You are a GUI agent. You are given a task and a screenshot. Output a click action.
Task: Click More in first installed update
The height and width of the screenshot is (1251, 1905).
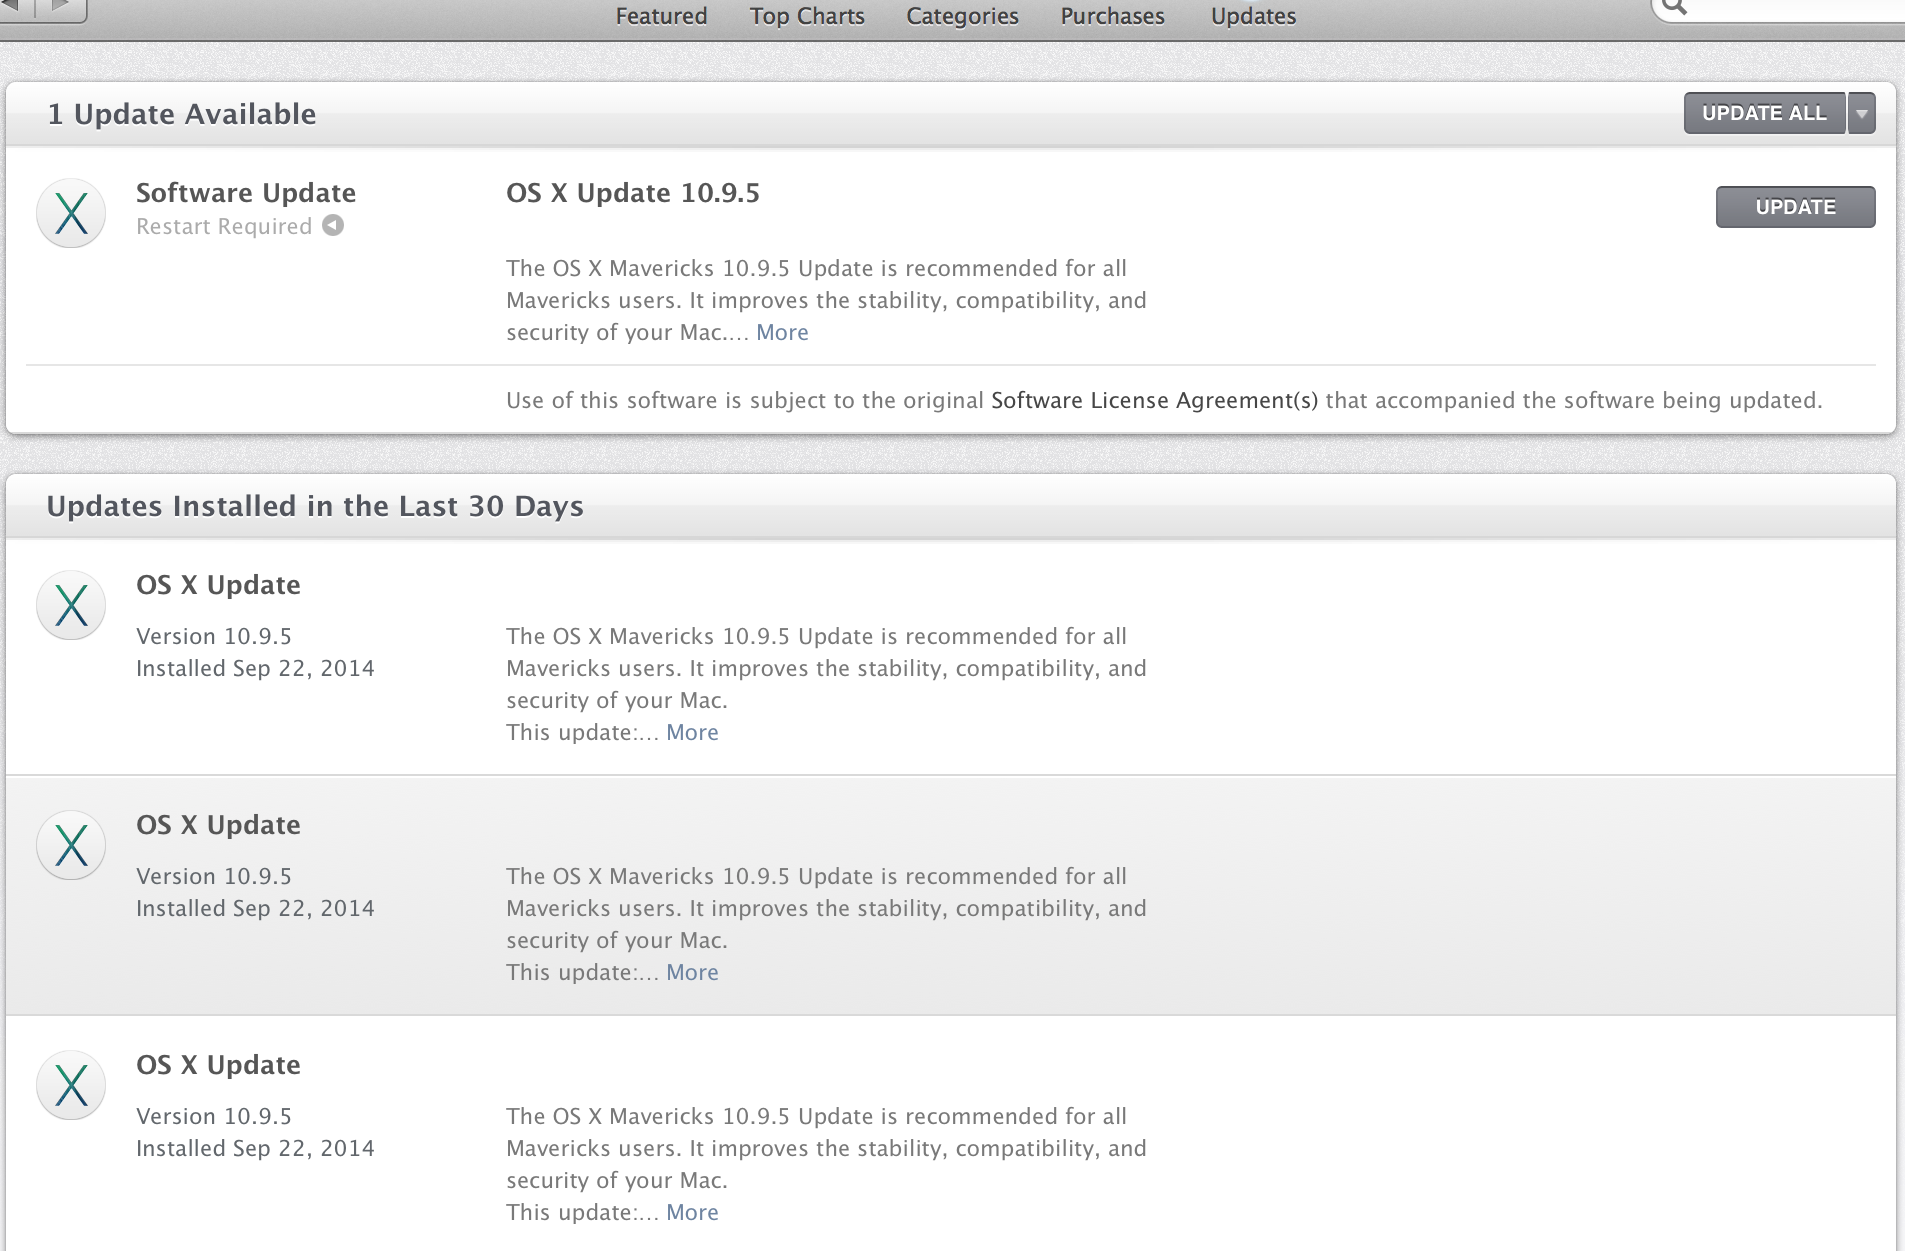coord(692,732)
